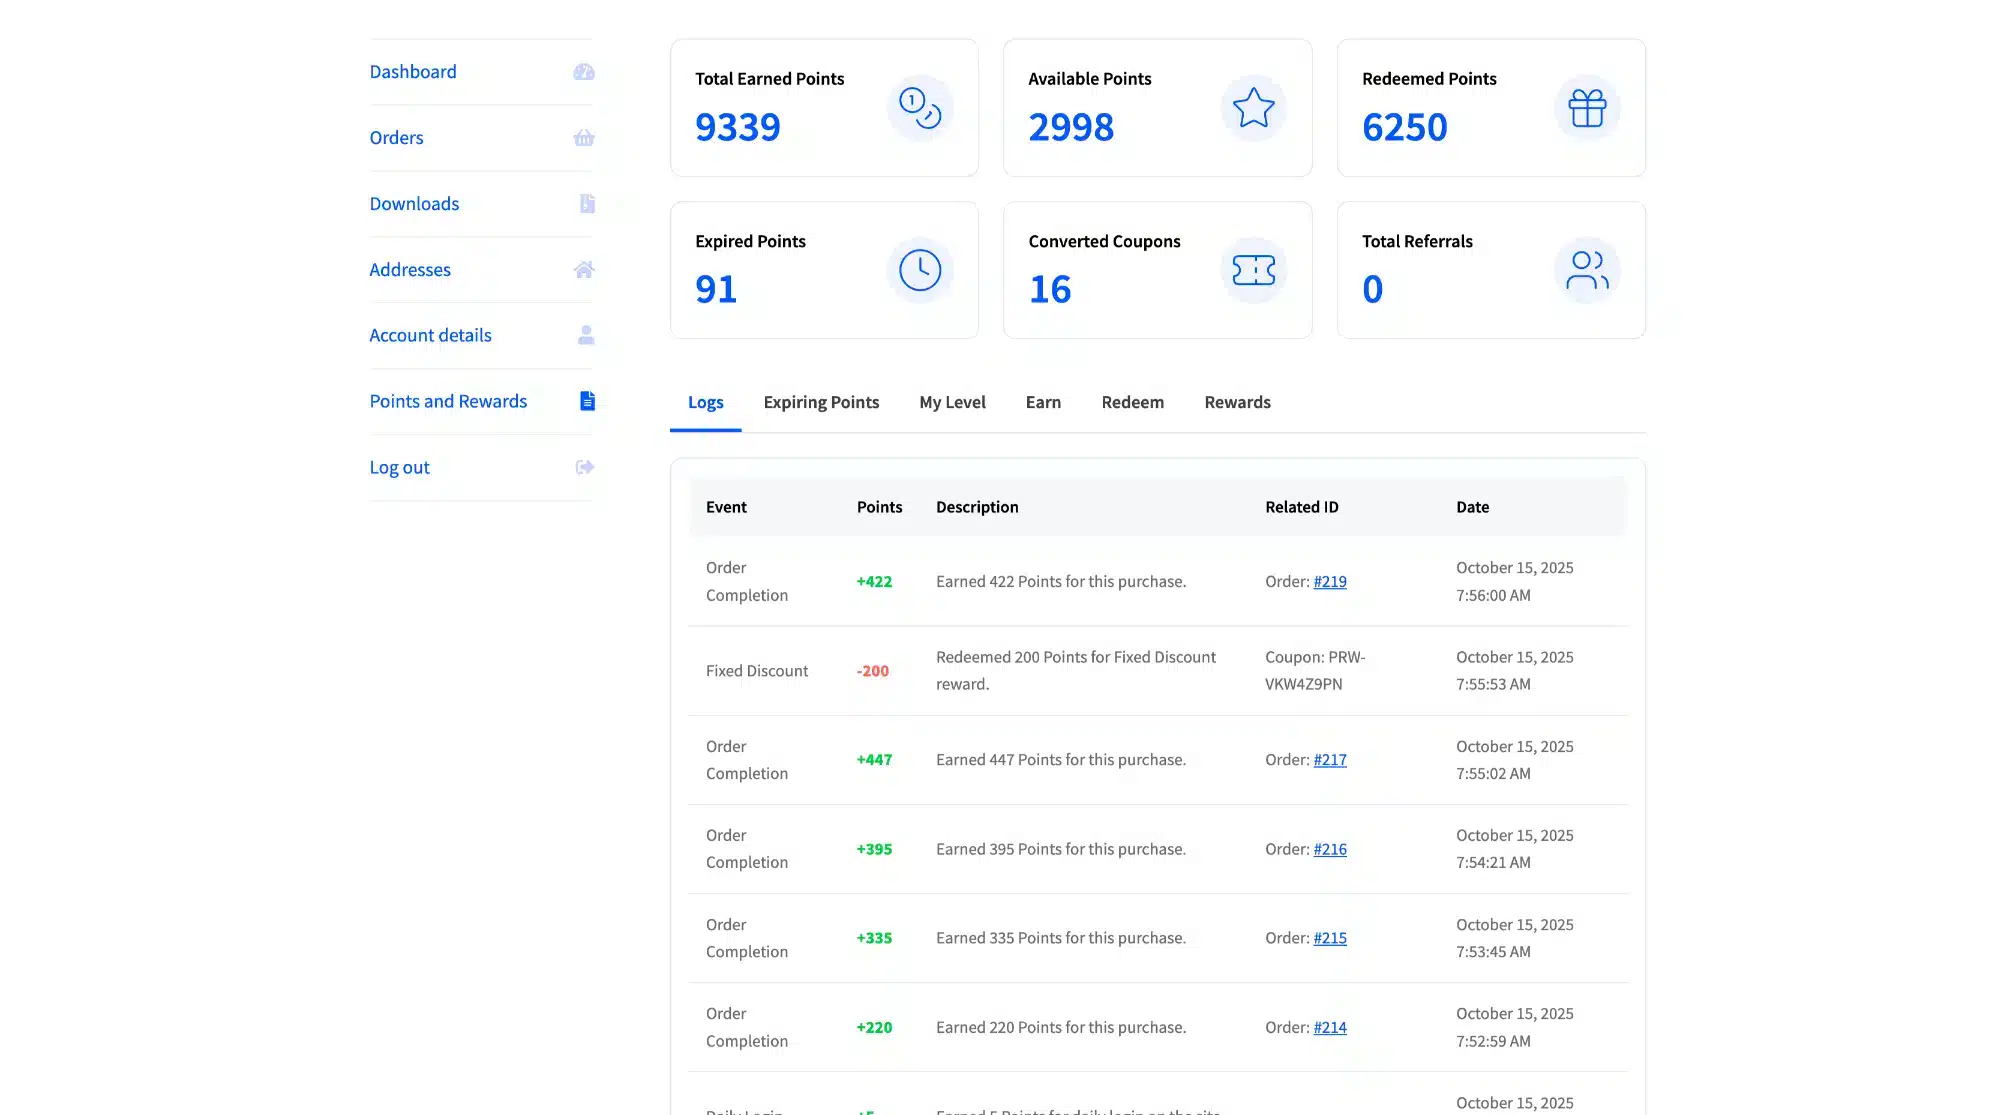Open order #215 link
This screenshot has height=1115, width=2016.
(x=1329, y=938)
